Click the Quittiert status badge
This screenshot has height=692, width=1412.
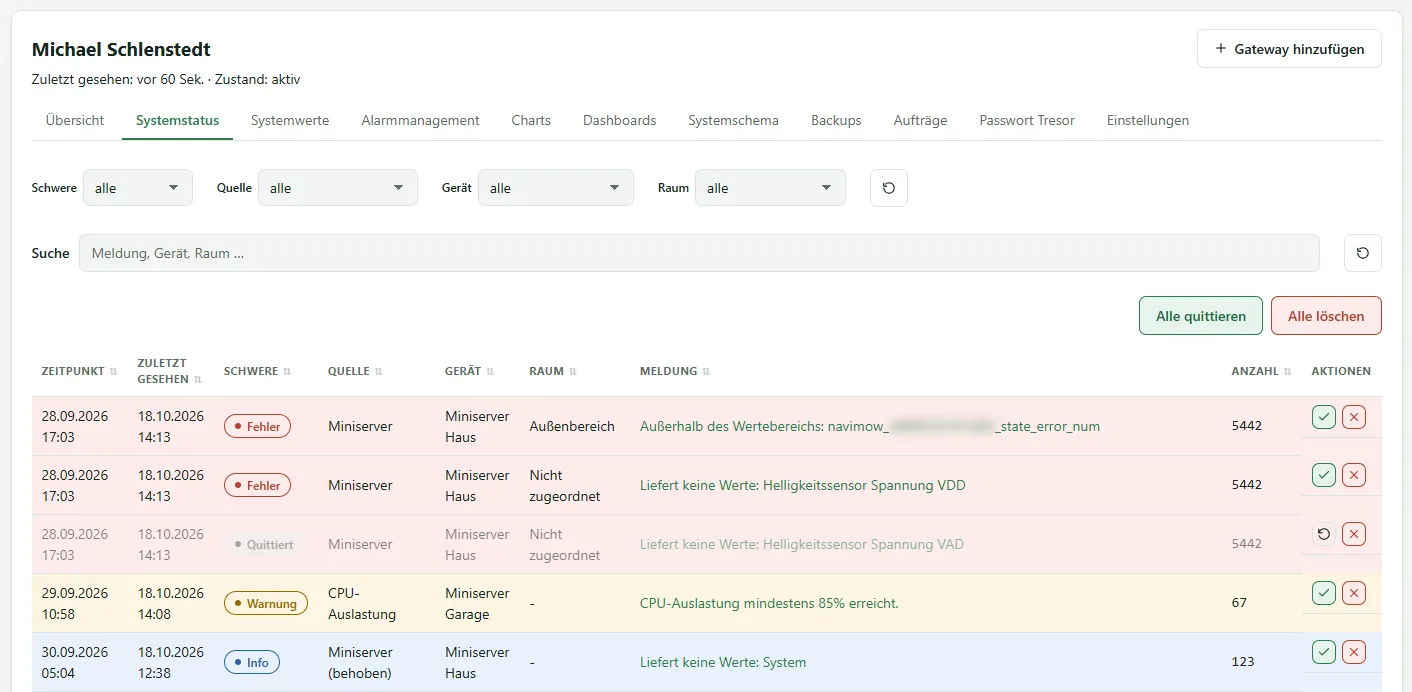point(263,544)
